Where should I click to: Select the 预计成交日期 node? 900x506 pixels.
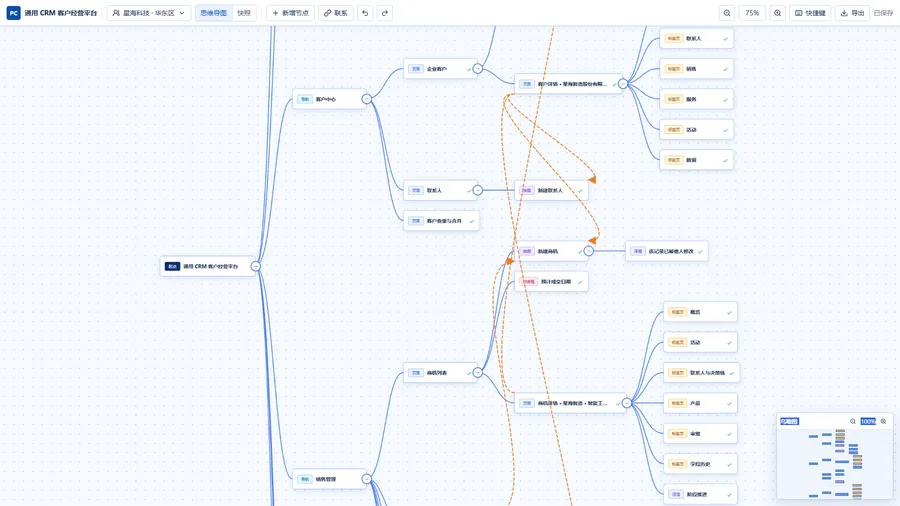551,282
